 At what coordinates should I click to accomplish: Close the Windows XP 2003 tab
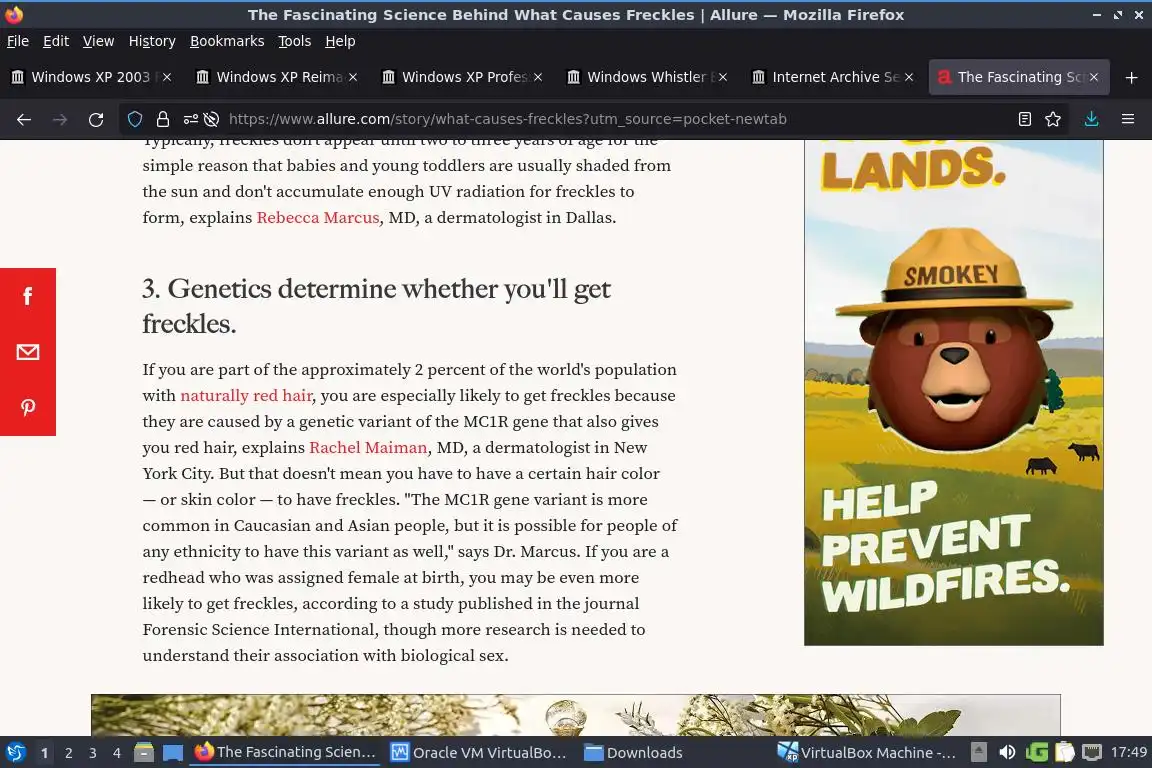(x=167, y=77)
